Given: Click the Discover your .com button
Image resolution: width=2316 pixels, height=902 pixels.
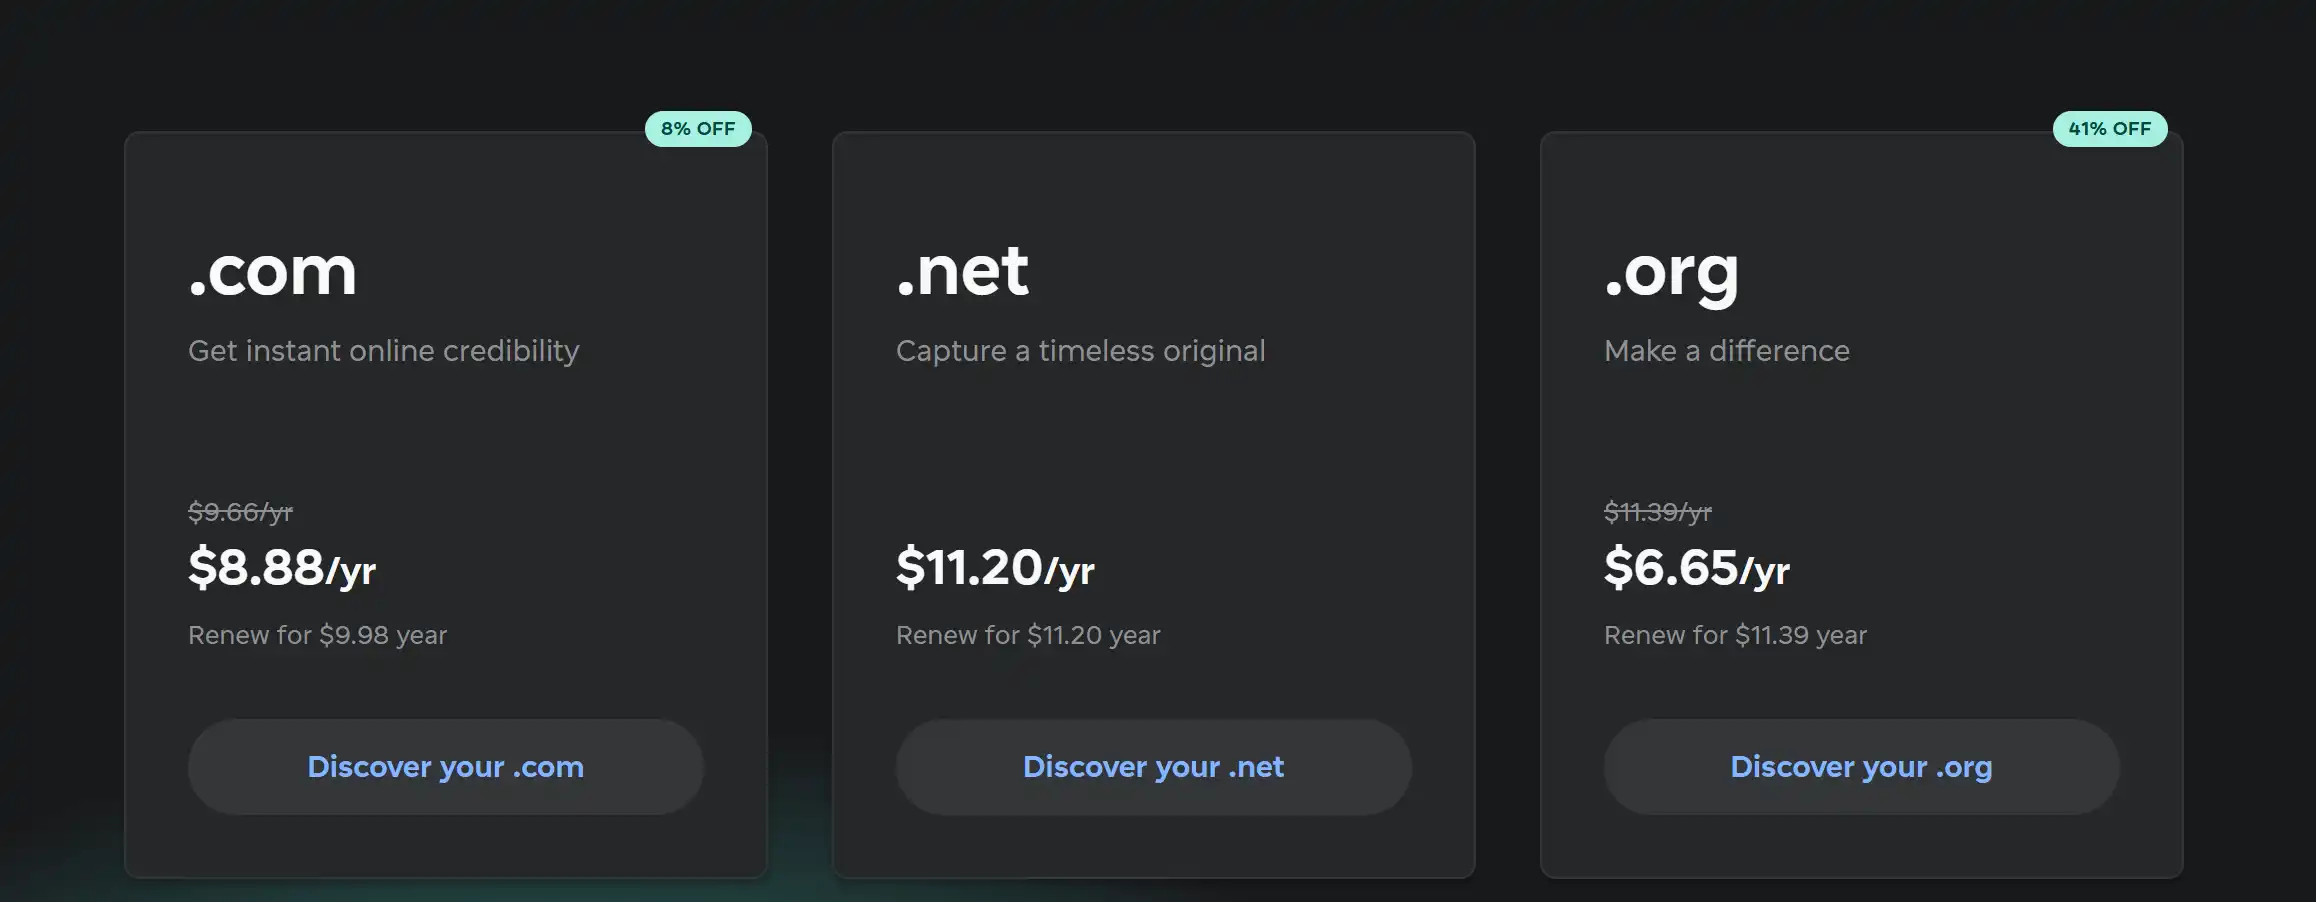Looking at the screenshot, I should pos(445,767).
